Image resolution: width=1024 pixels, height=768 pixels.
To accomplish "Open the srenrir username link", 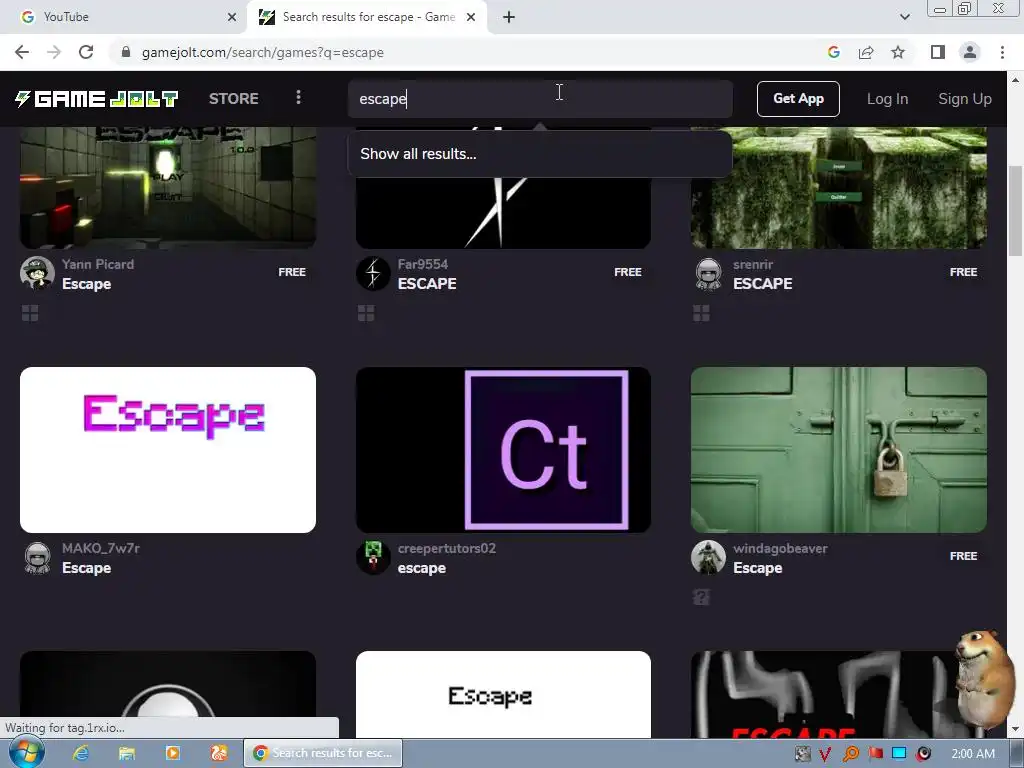I will tap(753, 264).
